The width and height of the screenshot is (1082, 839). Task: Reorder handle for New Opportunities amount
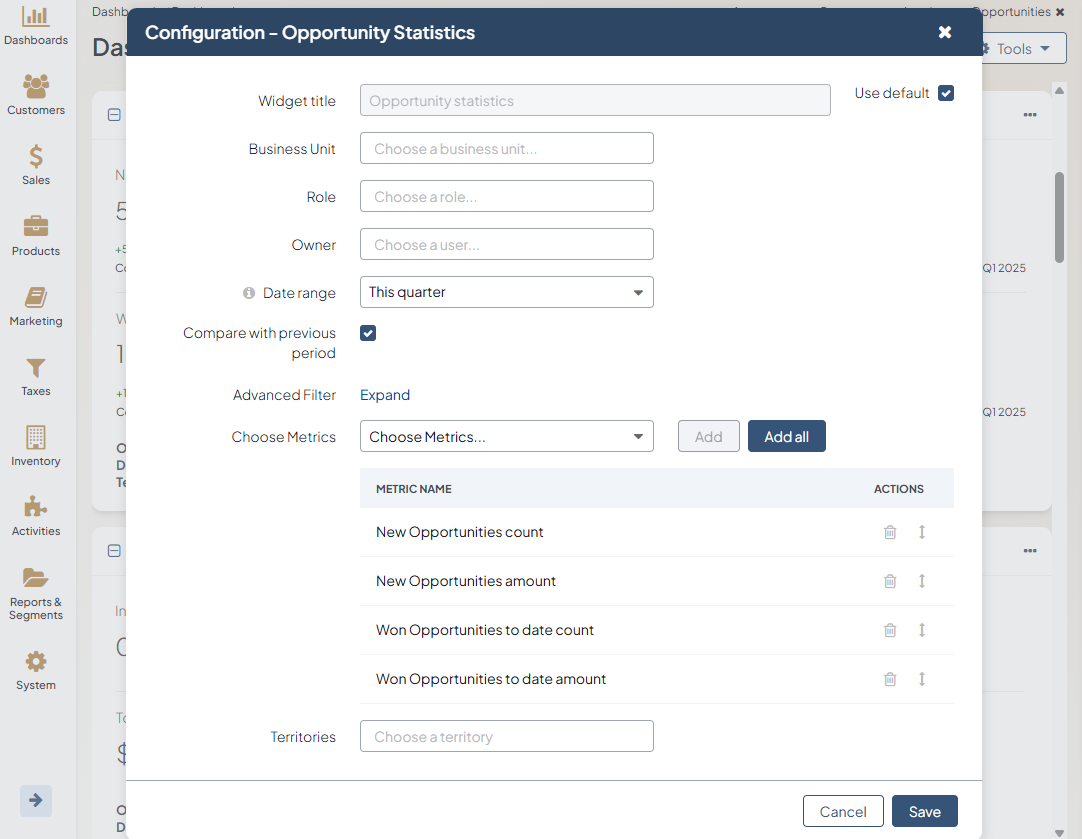[x=922, y=581]
